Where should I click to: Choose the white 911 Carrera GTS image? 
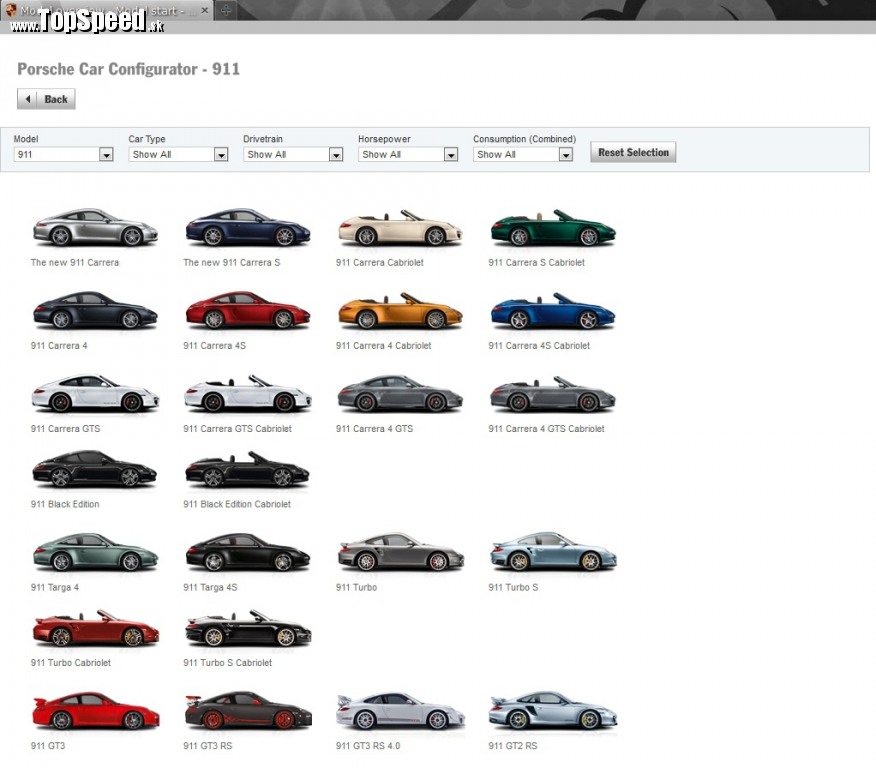(95, 393)
